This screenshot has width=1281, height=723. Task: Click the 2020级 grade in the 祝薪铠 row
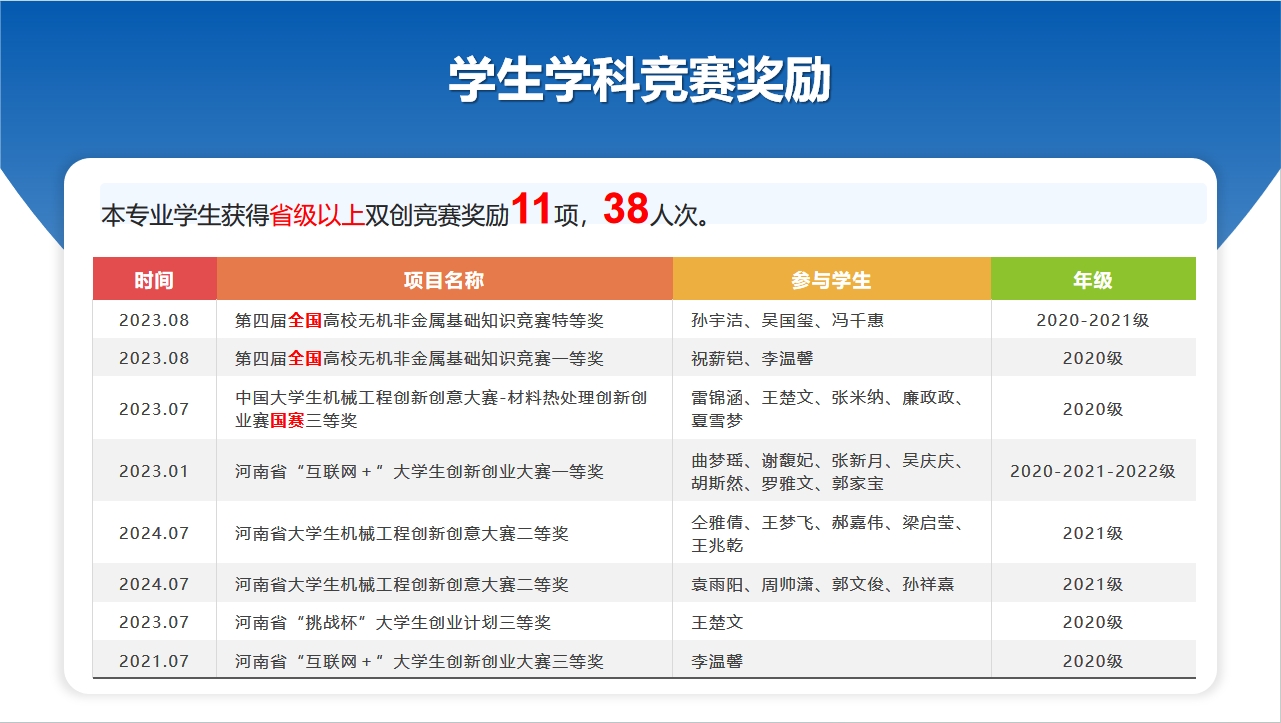point(1093,358)
